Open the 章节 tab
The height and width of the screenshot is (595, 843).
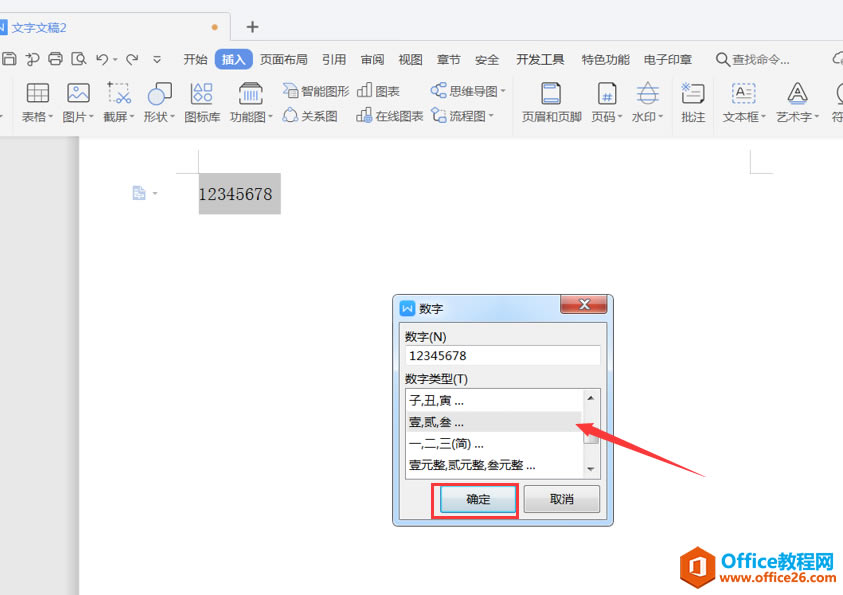pos(448,59)
